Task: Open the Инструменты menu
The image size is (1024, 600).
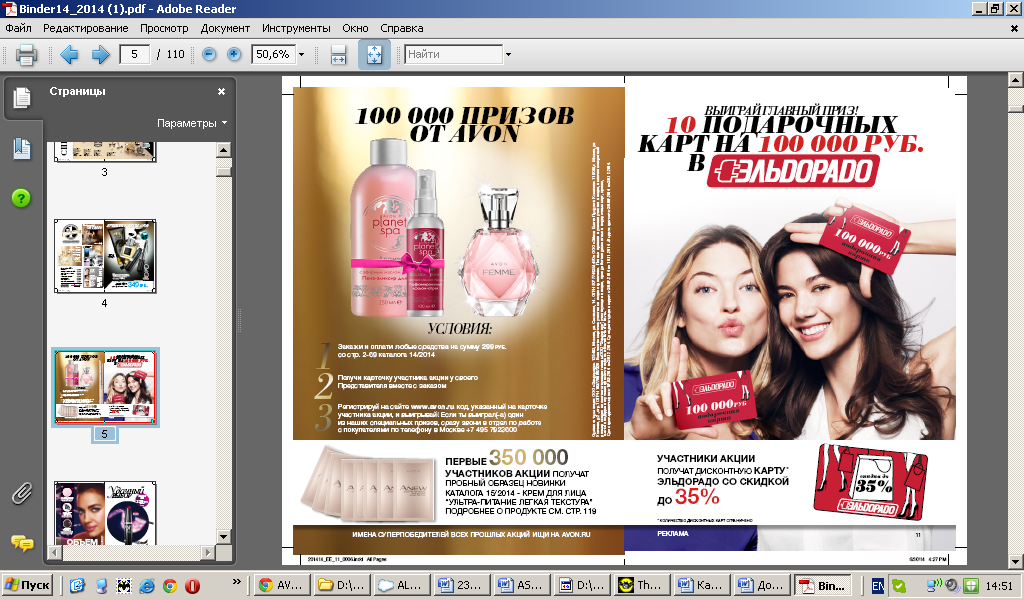Action: pyautogui.click(x=296, y=28)
